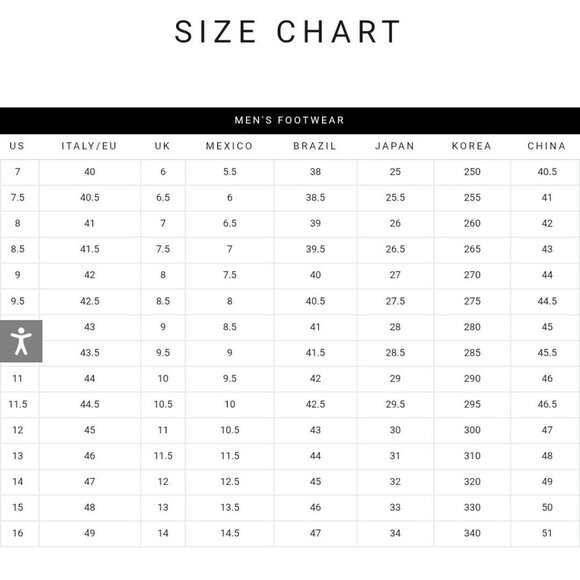Click Korea size 250 cell
Screen dimensions: 580x580
tap(472, 172)
